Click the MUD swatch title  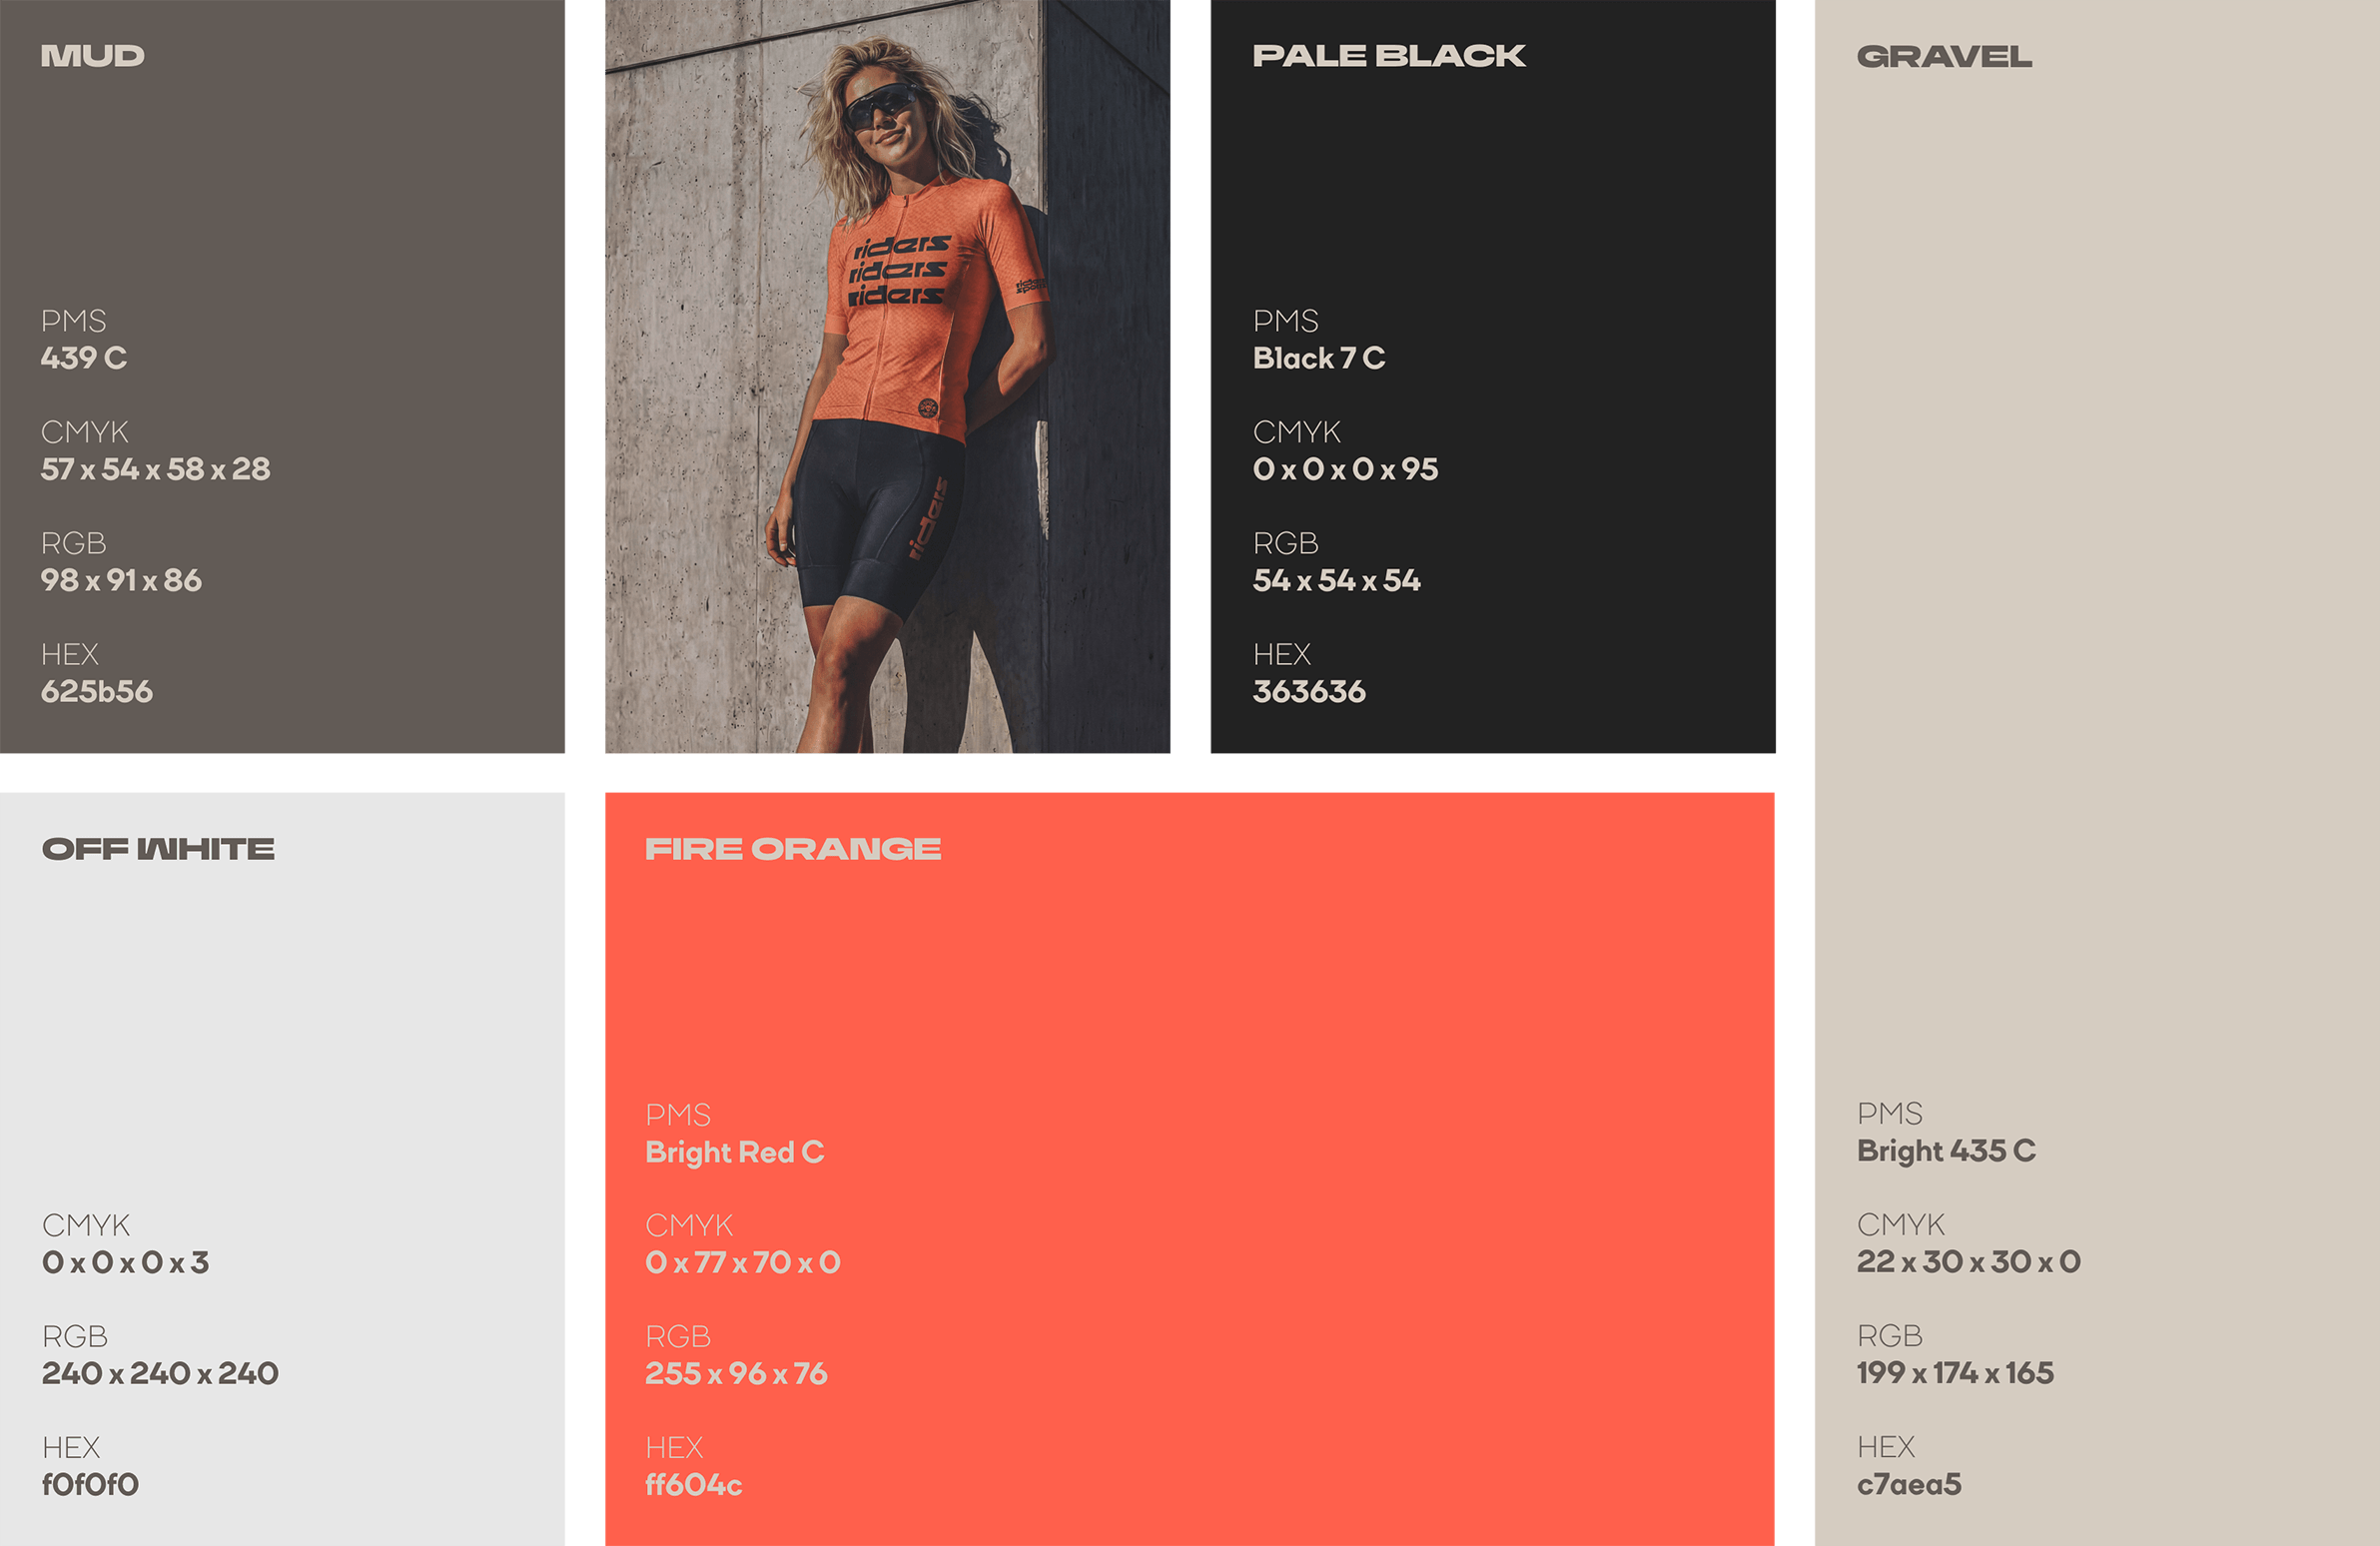92,56
